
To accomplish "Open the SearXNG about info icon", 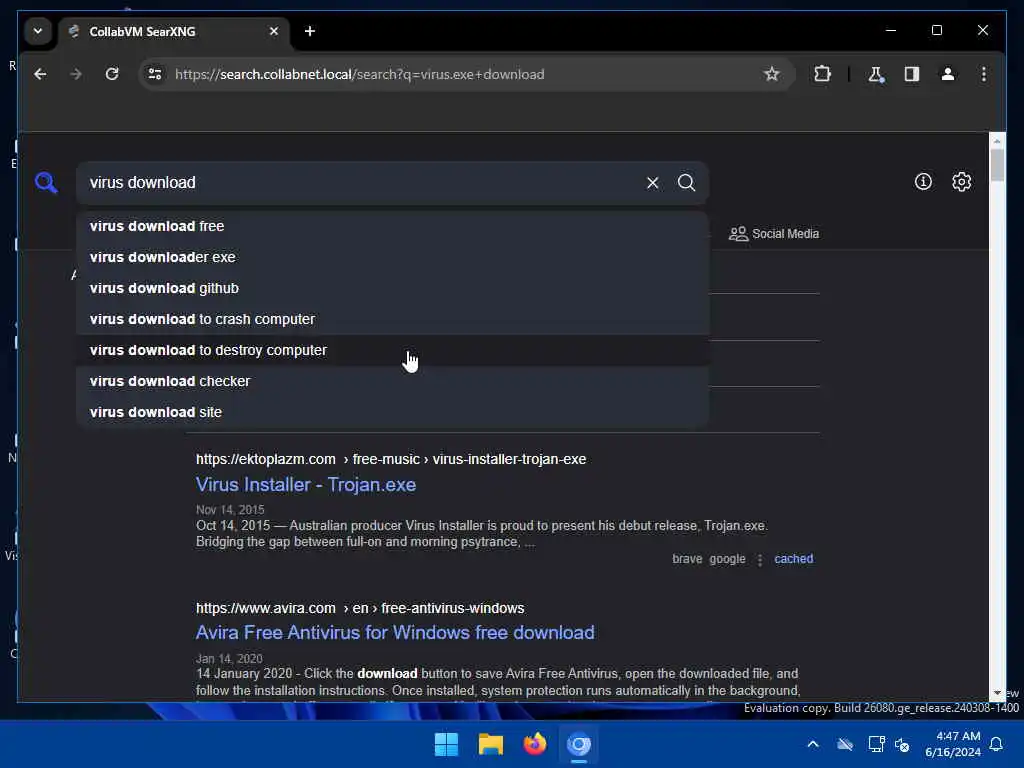I will point(923,182).
